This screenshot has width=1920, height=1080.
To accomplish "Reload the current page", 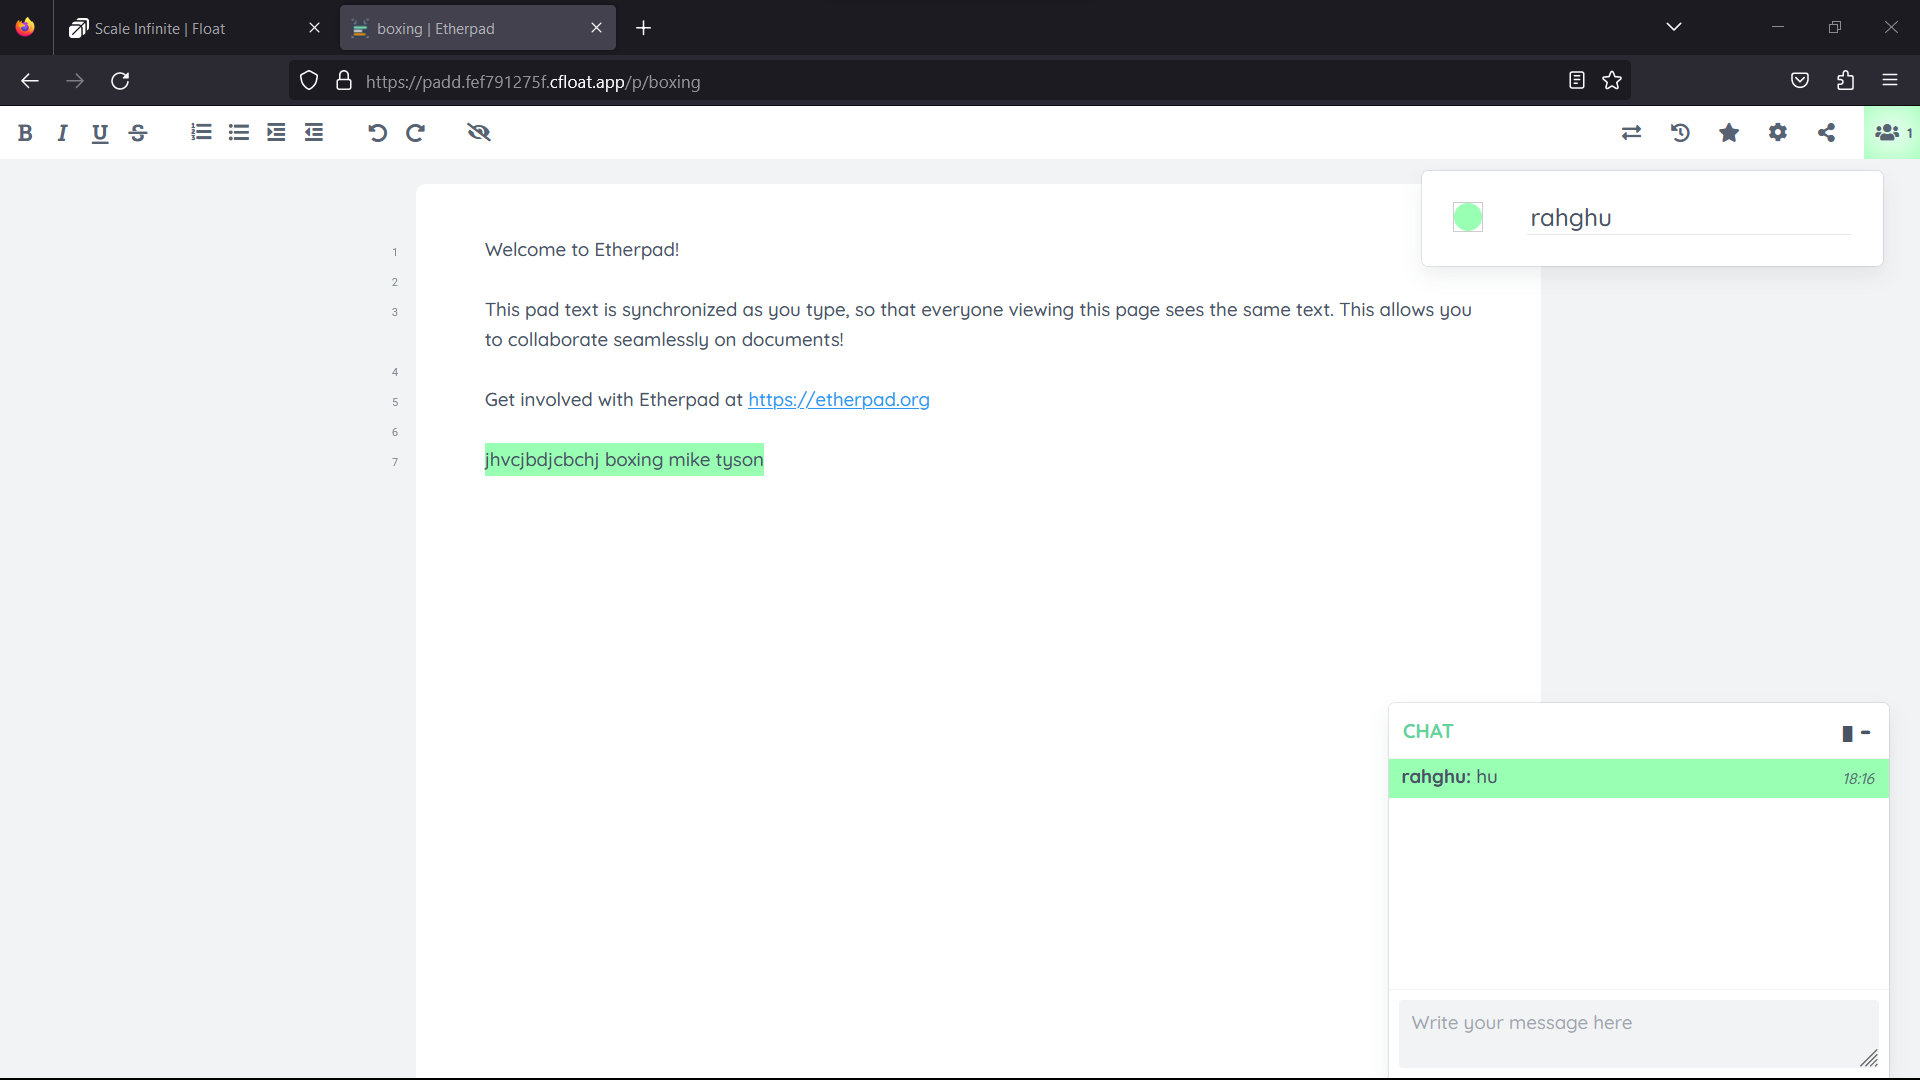I will pos(120,81).
